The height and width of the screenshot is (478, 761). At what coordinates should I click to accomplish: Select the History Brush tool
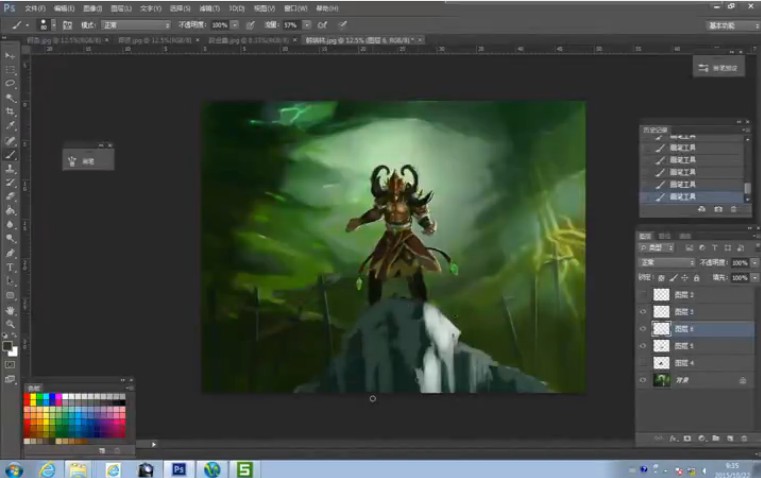[10, 183]
